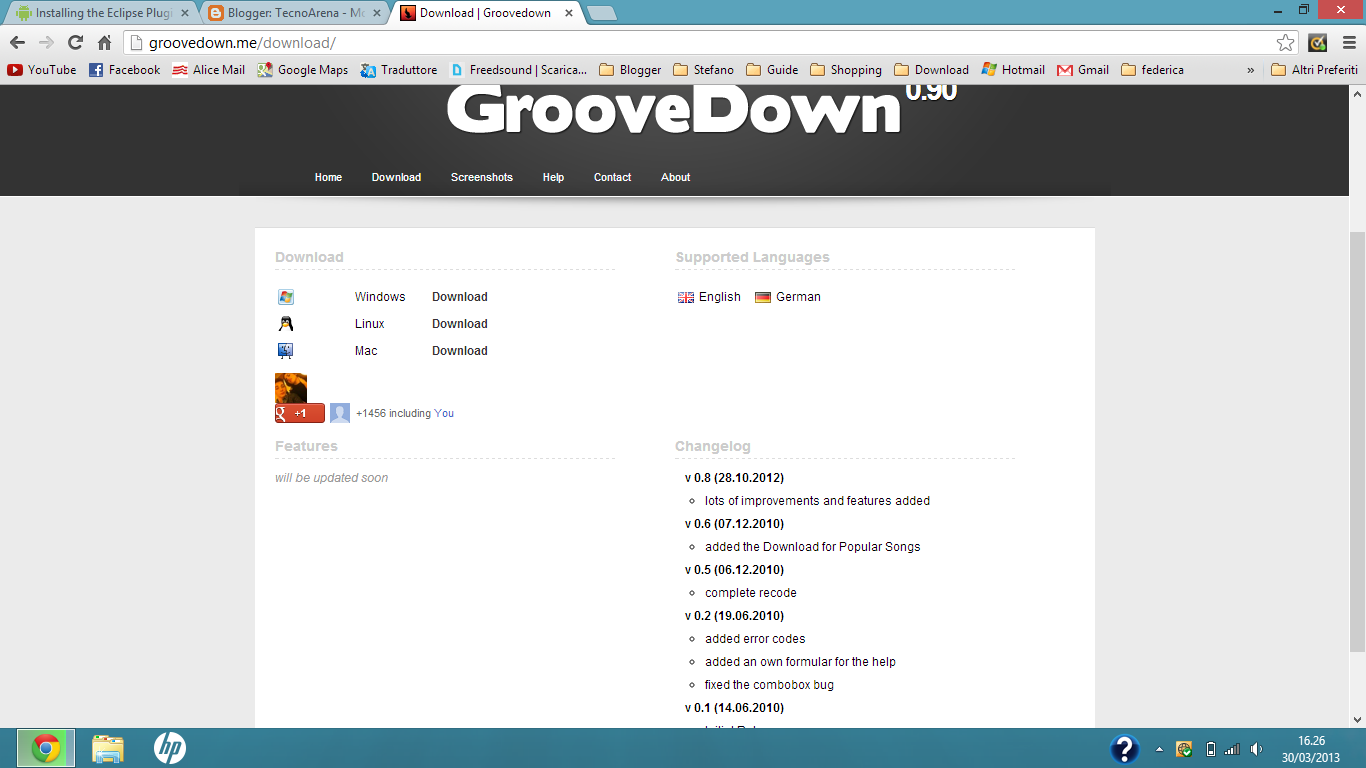Screen dimensions: 1366x768
Task: Click the grey avatar beside +1456
Action: tap(340, 413)
